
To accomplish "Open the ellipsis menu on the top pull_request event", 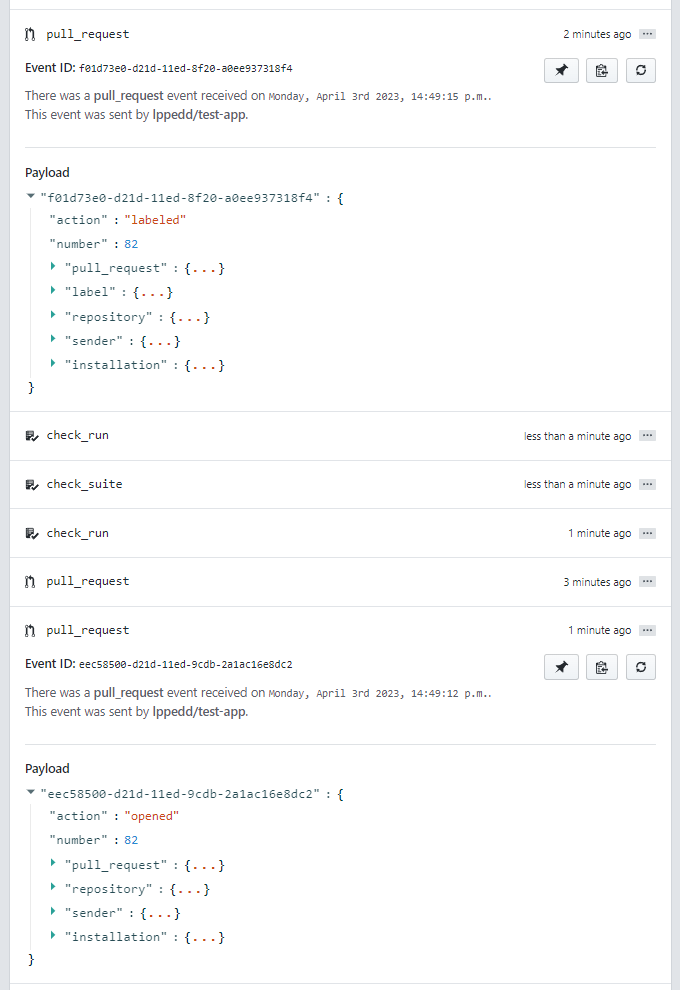I will [648, 33].
